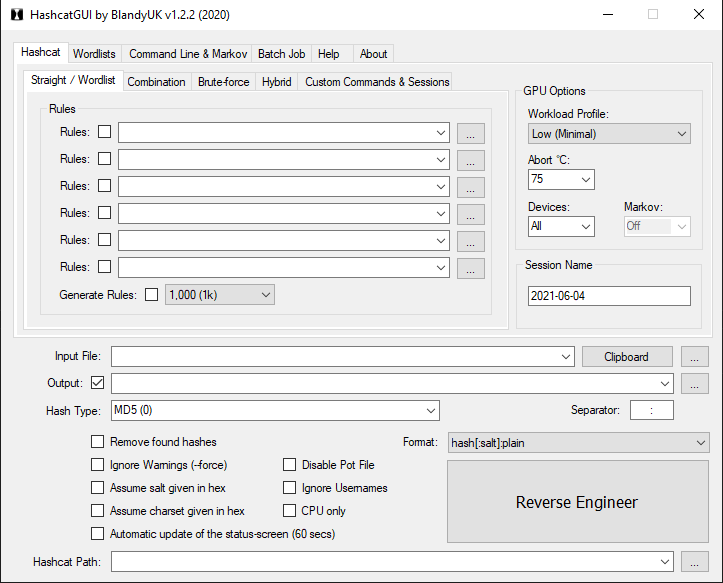Close the HashcatGUI window

point(699,14)
